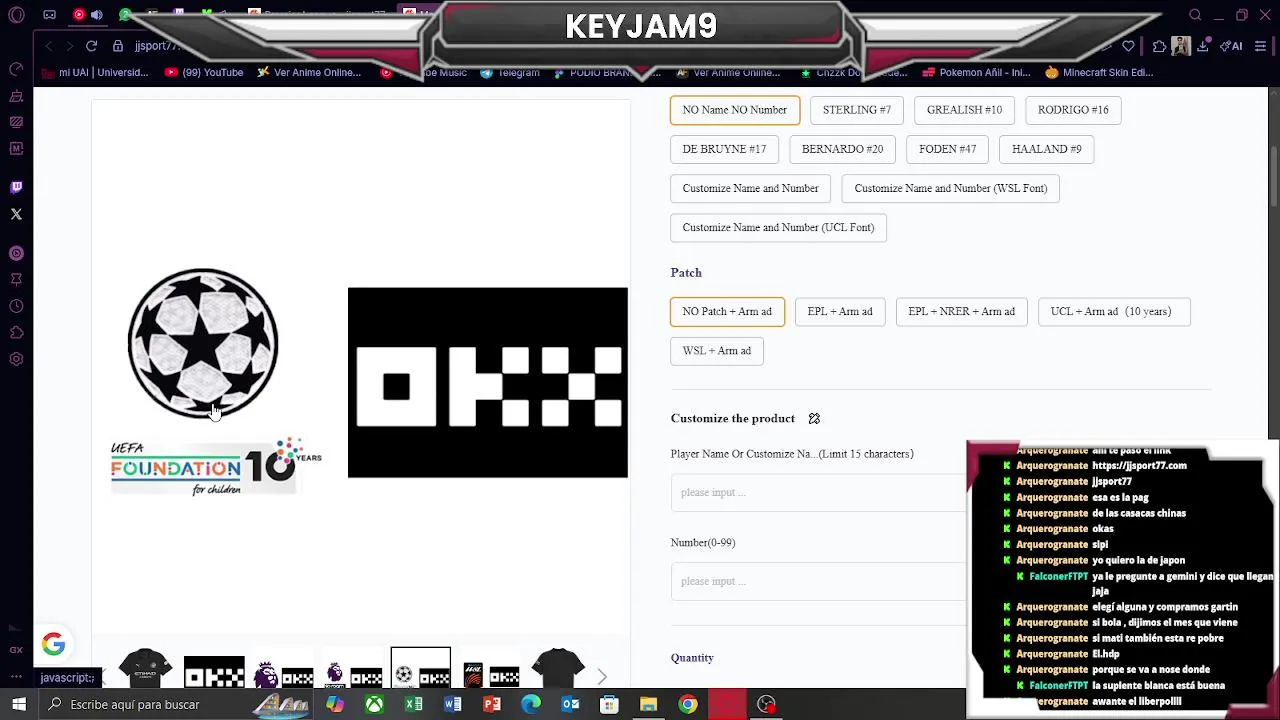Select EPL + NRER + Arm ad patch
The image size is (1280, 720).
click(961, 311)
